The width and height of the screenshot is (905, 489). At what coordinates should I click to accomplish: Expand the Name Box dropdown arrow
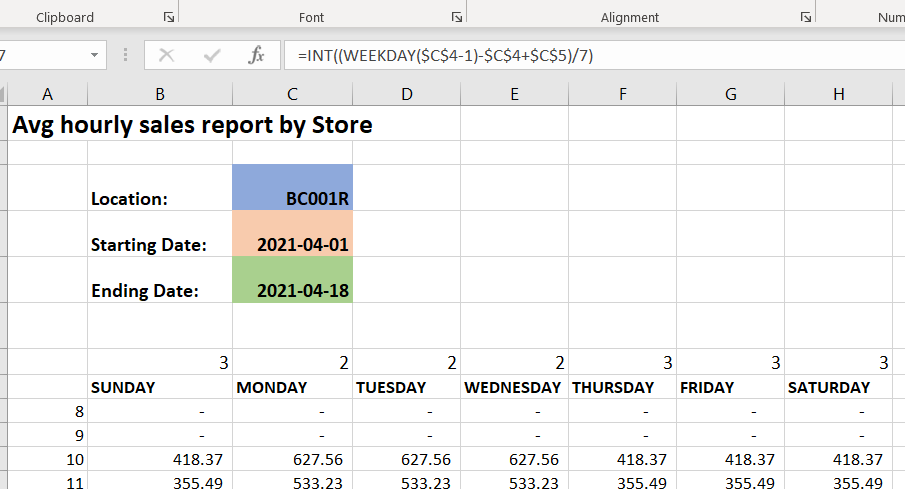95,56
